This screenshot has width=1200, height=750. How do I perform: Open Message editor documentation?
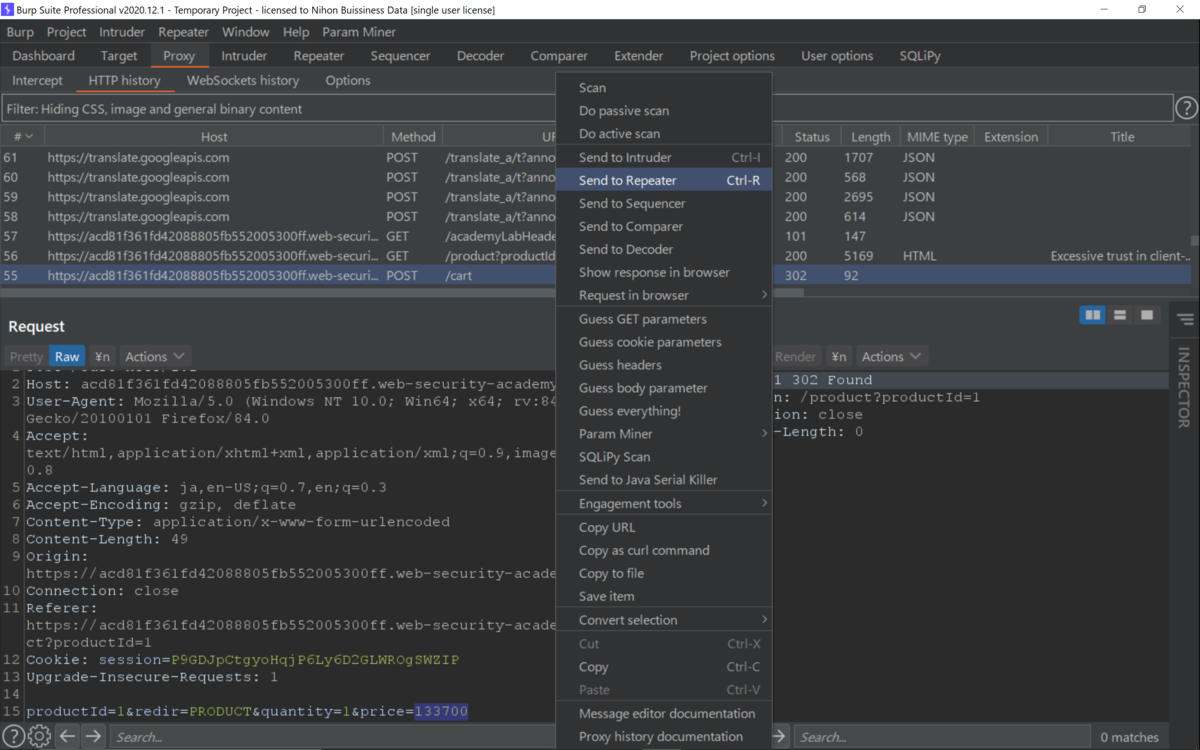663,713
